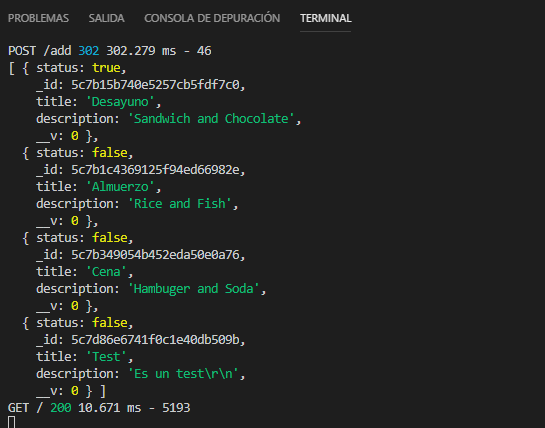545x428 pixels.
Task: Click the terminal cursor prompt
Action: (11, 422)
